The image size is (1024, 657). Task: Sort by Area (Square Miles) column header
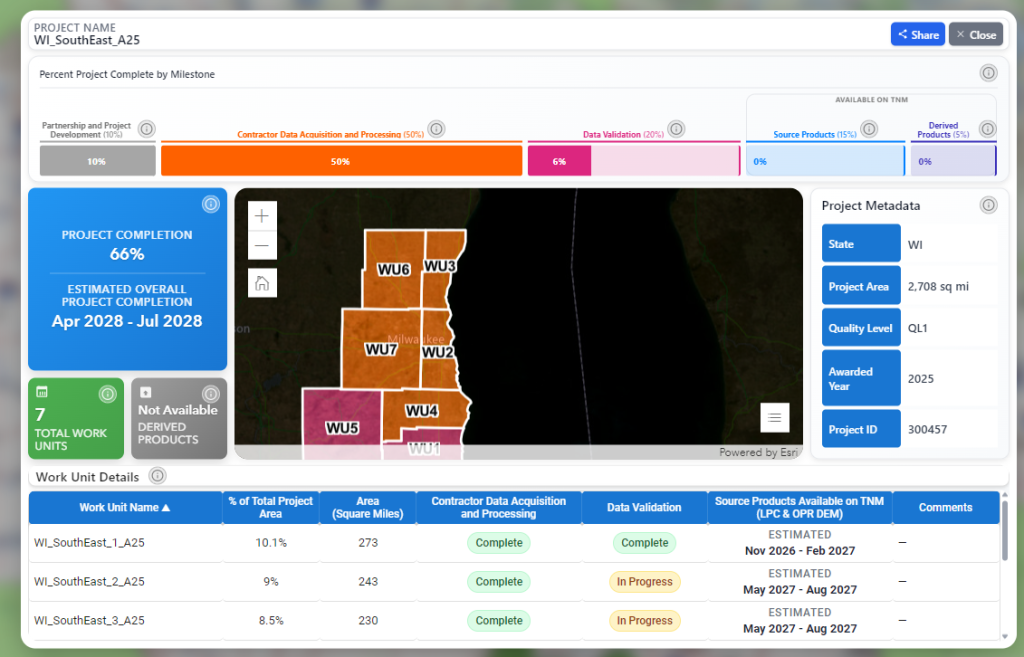(x=368, y=507)
